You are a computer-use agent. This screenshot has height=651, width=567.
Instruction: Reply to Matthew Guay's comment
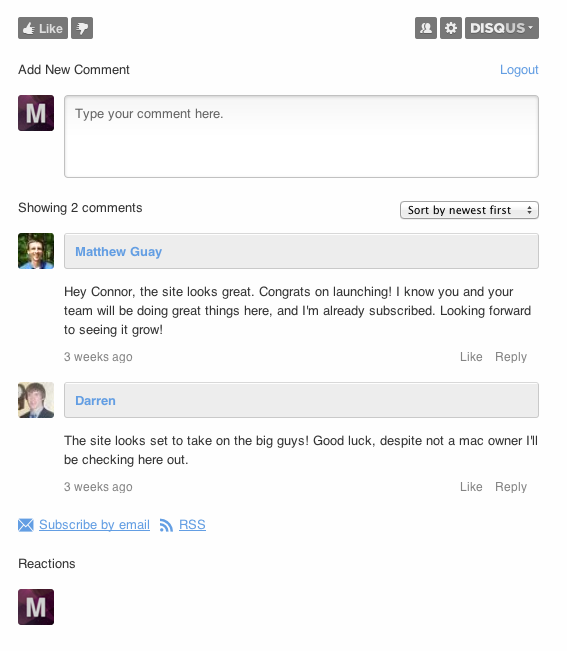click(x=511, y=357)
